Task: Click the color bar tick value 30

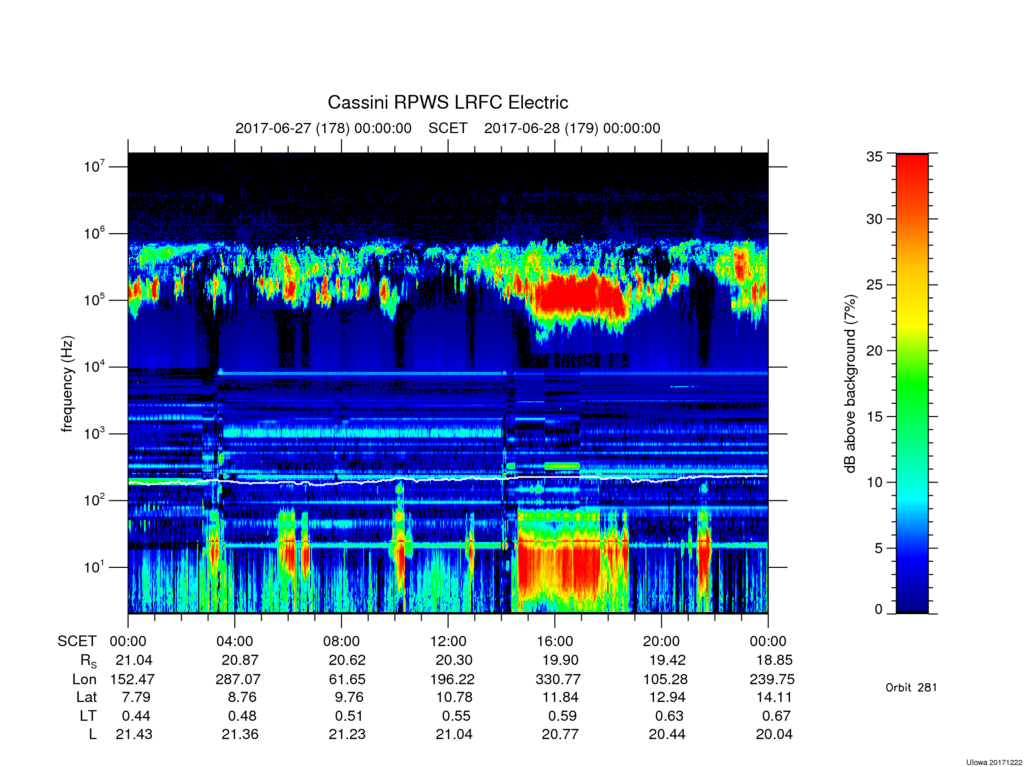Action: click(x=874, y=219)
